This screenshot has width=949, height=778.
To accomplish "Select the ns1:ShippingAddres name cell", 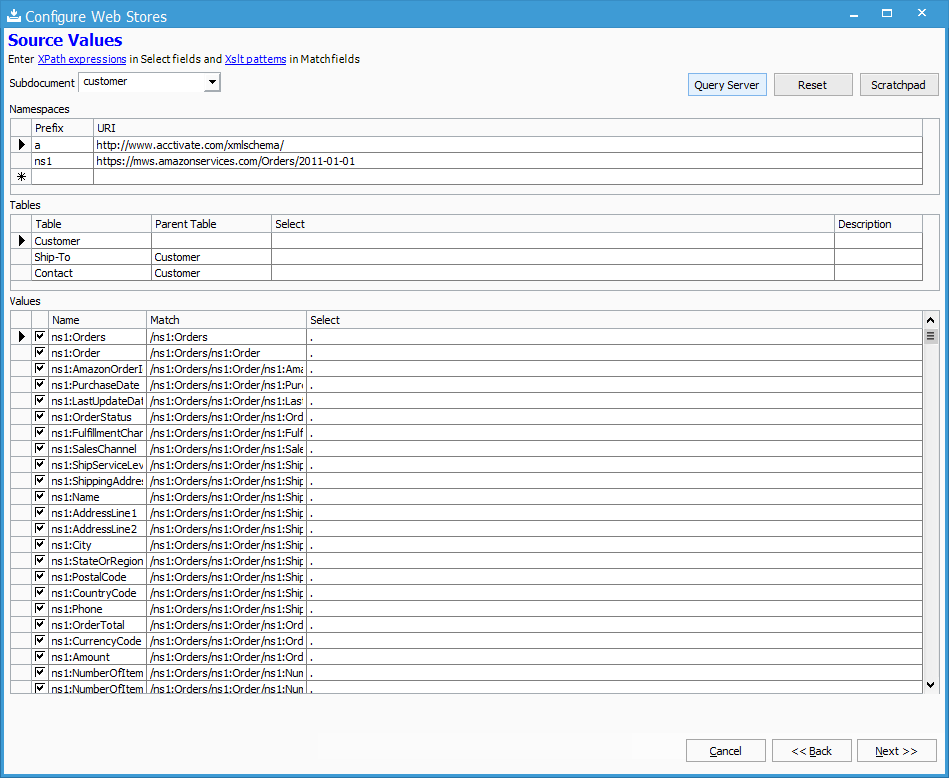I will [x=97, y=481].
